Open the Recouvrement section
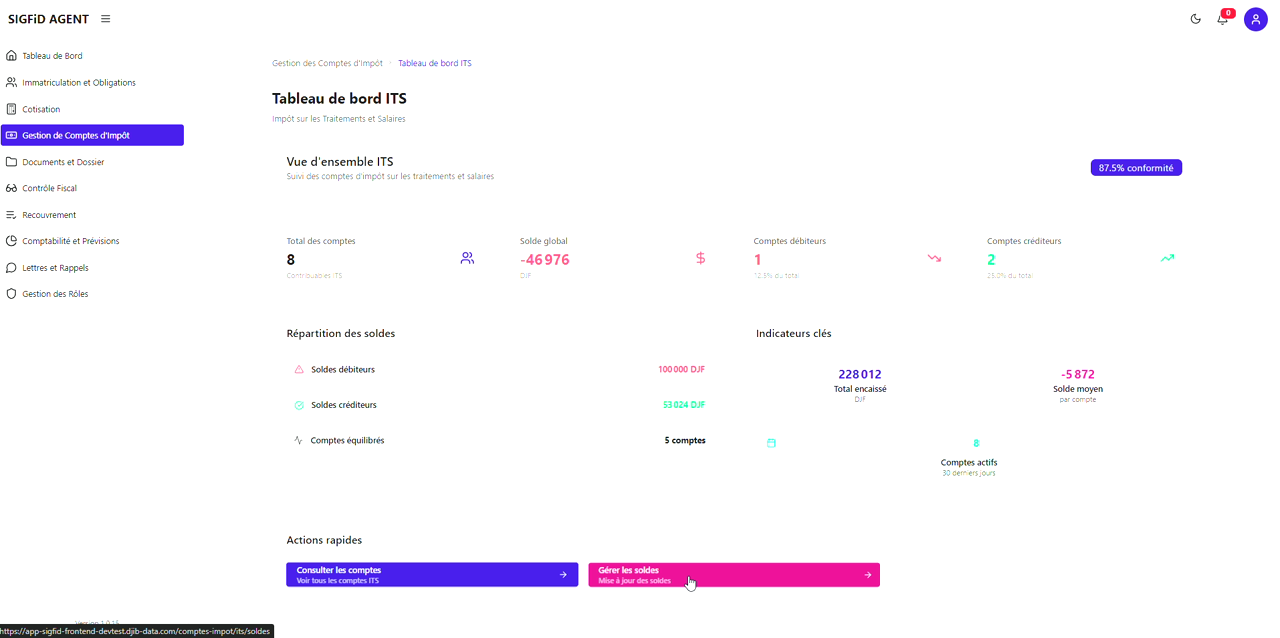Image resolution: width=1280 pixels, height=638 pixels. [49, 215]
